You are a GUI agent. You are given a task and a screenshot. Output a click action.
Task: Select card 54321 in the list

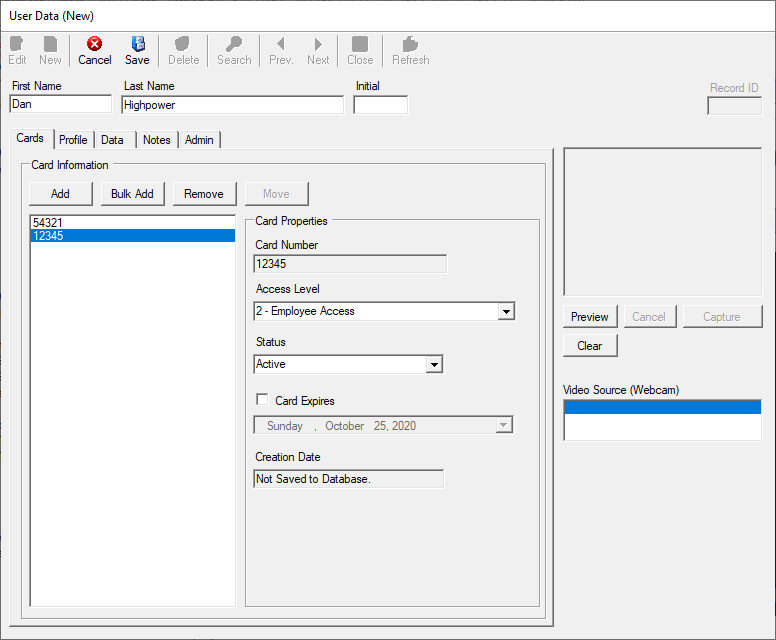pos(132,223)
